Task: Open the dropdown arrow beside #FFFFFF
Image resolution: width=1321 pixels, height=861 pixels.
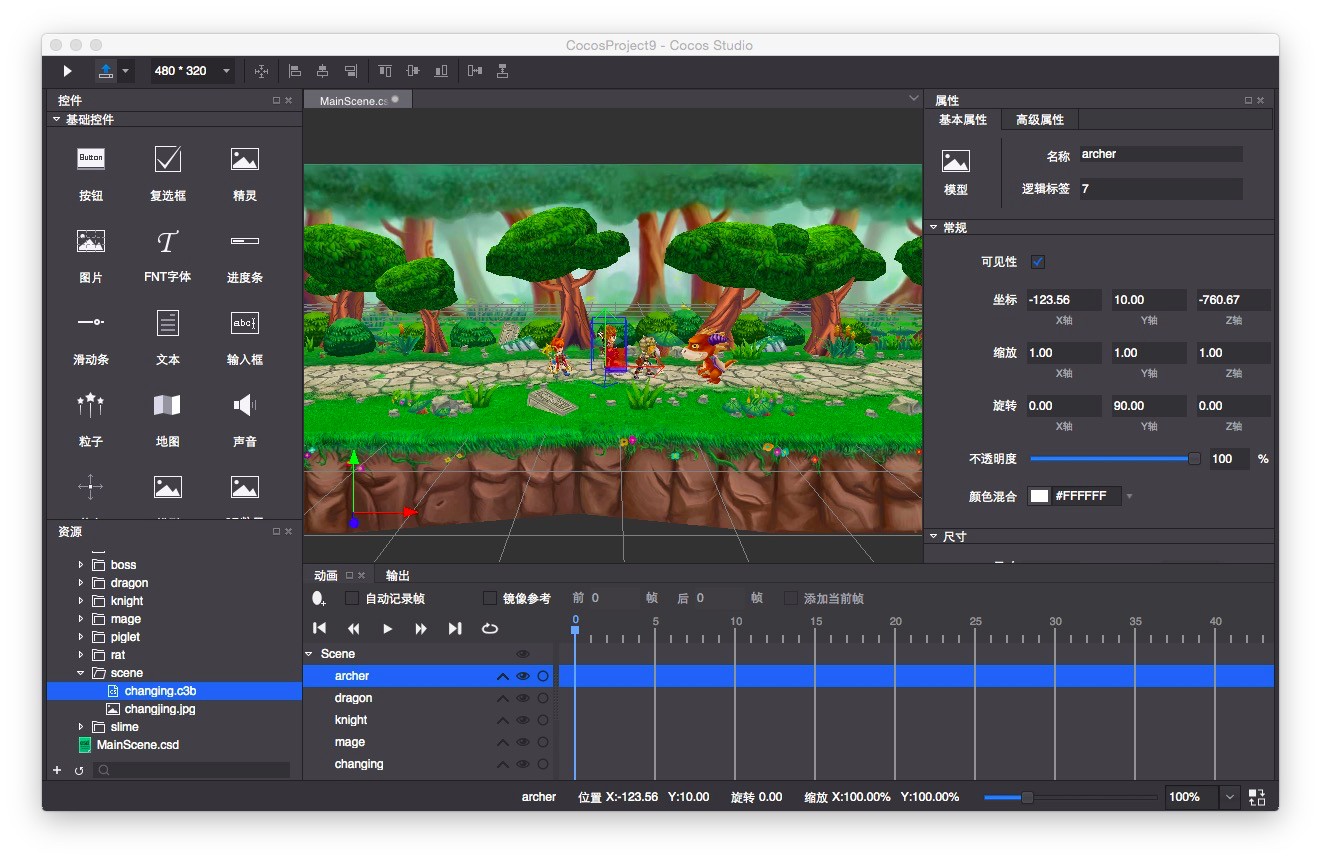Action: 1130,496
